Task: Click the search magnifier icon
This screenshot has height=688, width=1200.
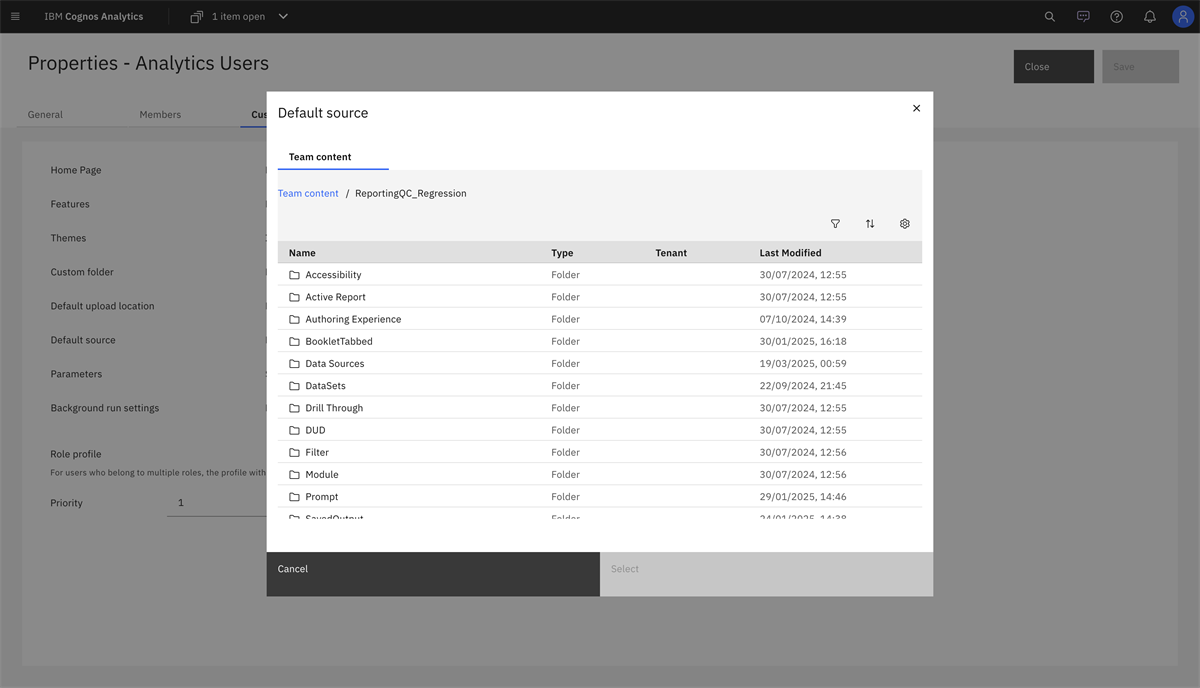Action: click(x=1050, y=17)
